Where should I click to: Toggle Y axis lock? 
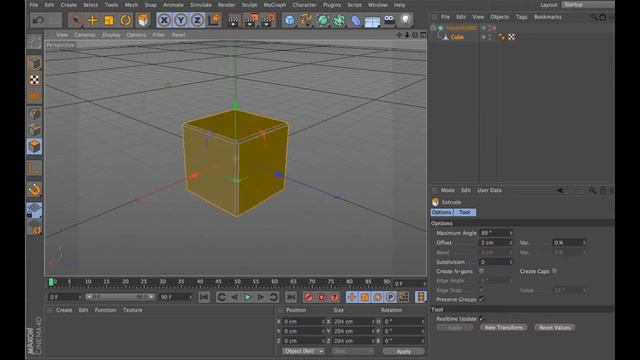click(x=181, y=20)
